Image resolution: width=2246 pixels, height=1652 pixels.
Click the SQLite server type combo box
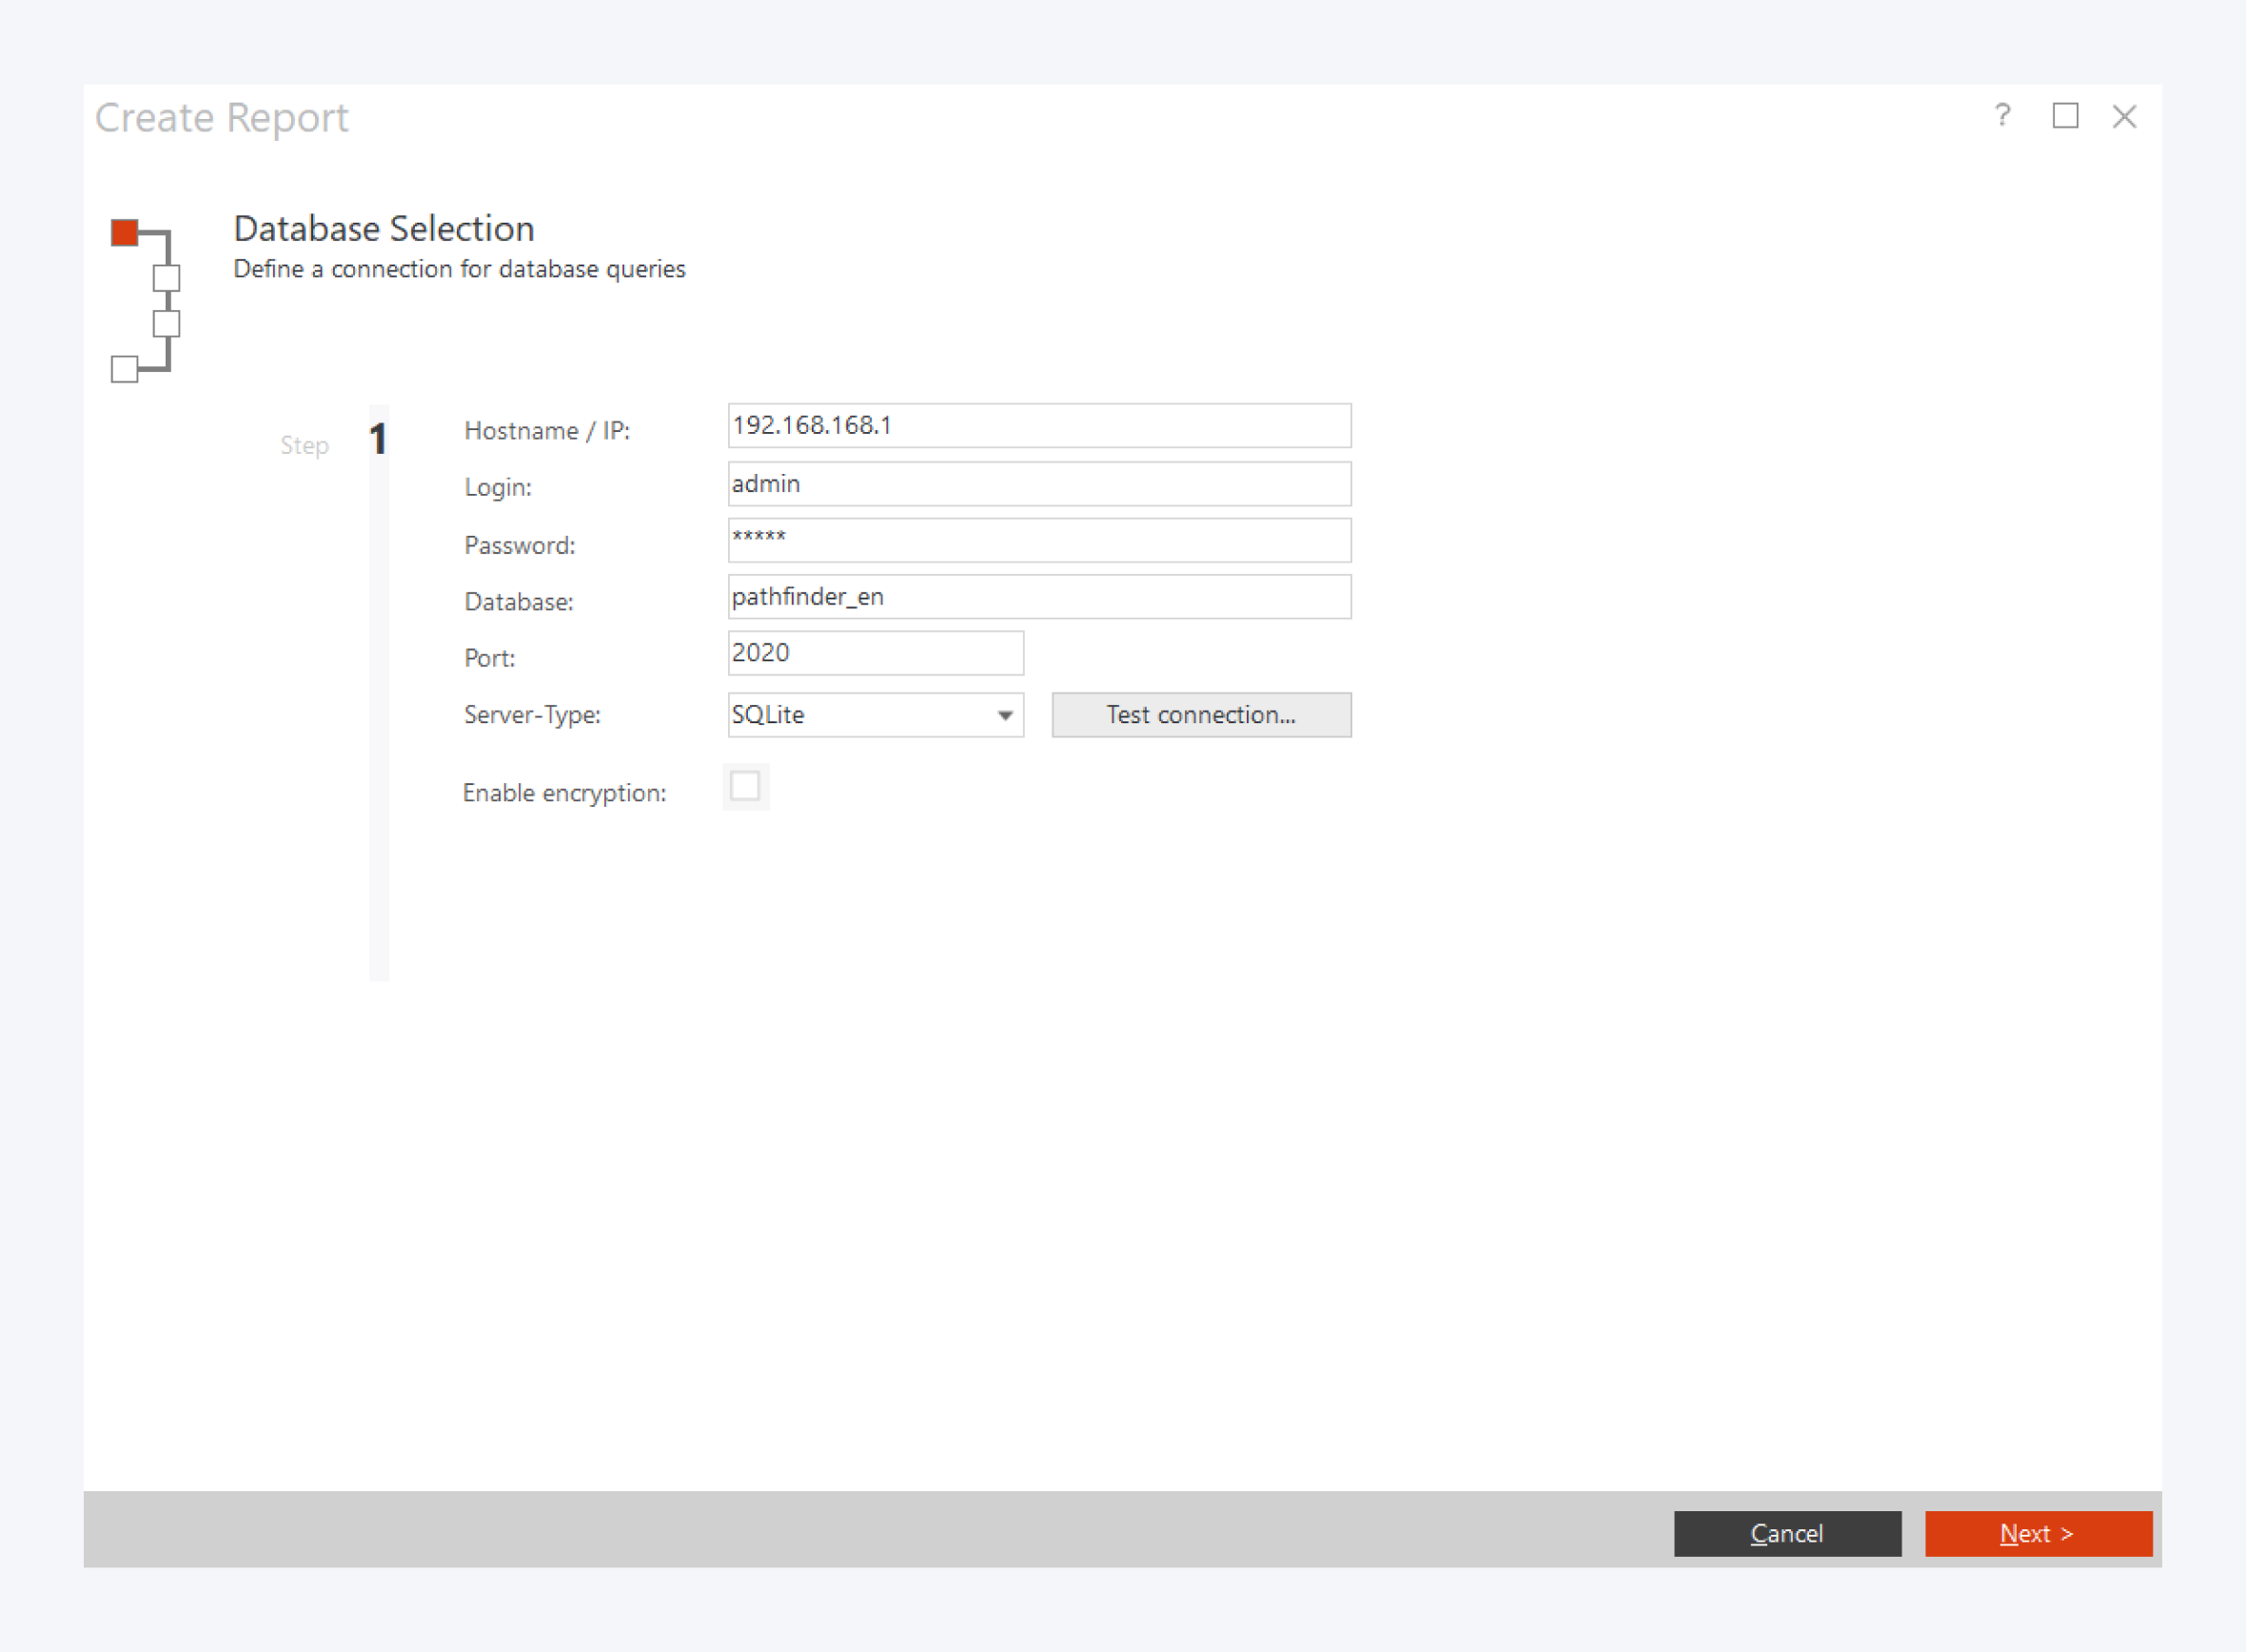pos(860,715)
